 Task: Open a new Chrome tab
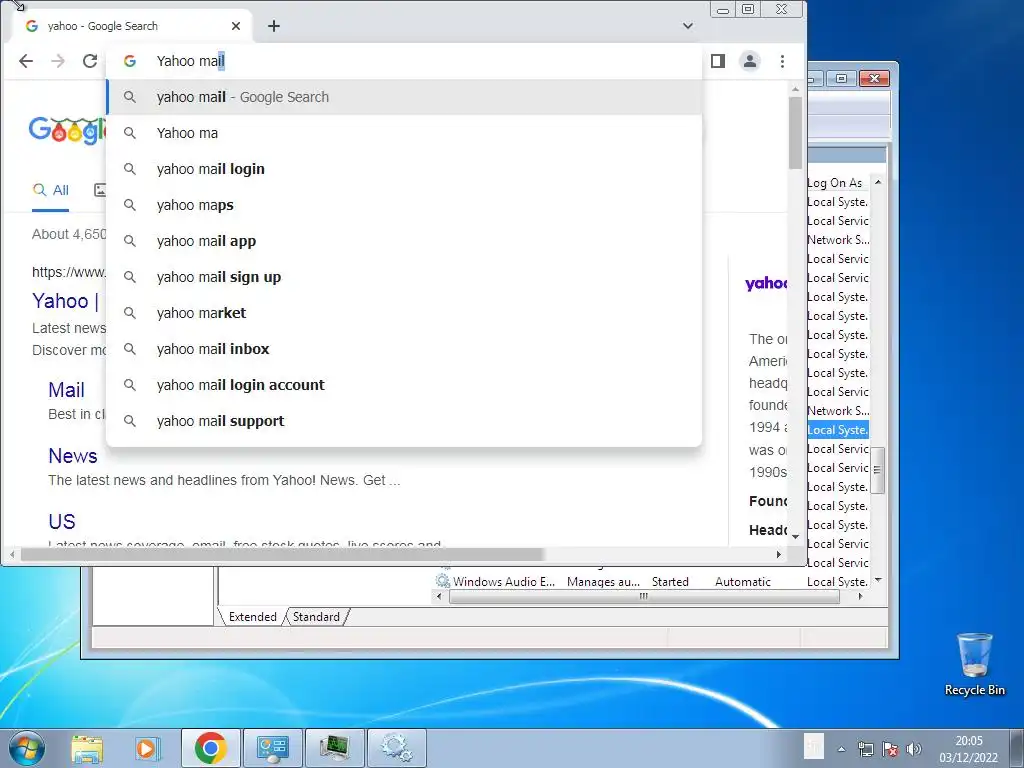[x=274, y=26]
